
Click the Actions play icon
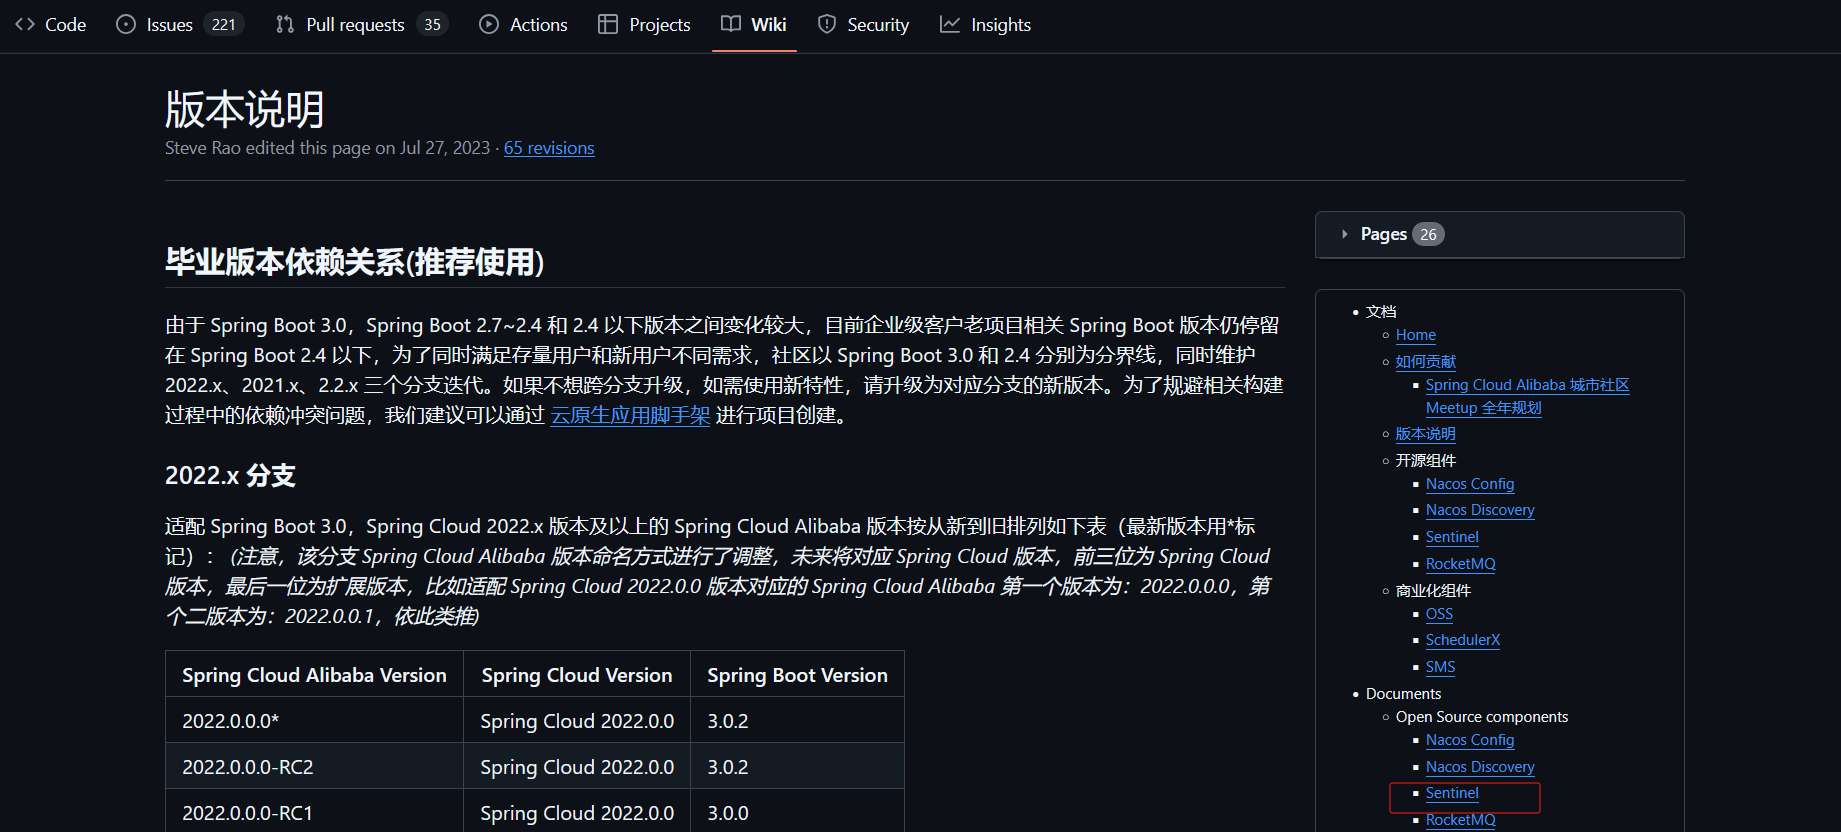[489, 24]
